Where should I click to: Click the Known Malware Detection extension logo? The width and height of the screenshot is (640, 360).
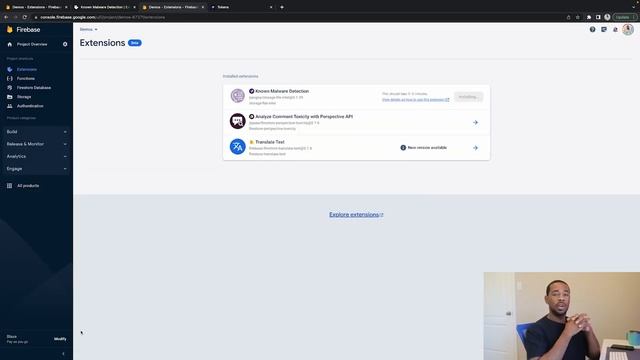coord(237,96)
